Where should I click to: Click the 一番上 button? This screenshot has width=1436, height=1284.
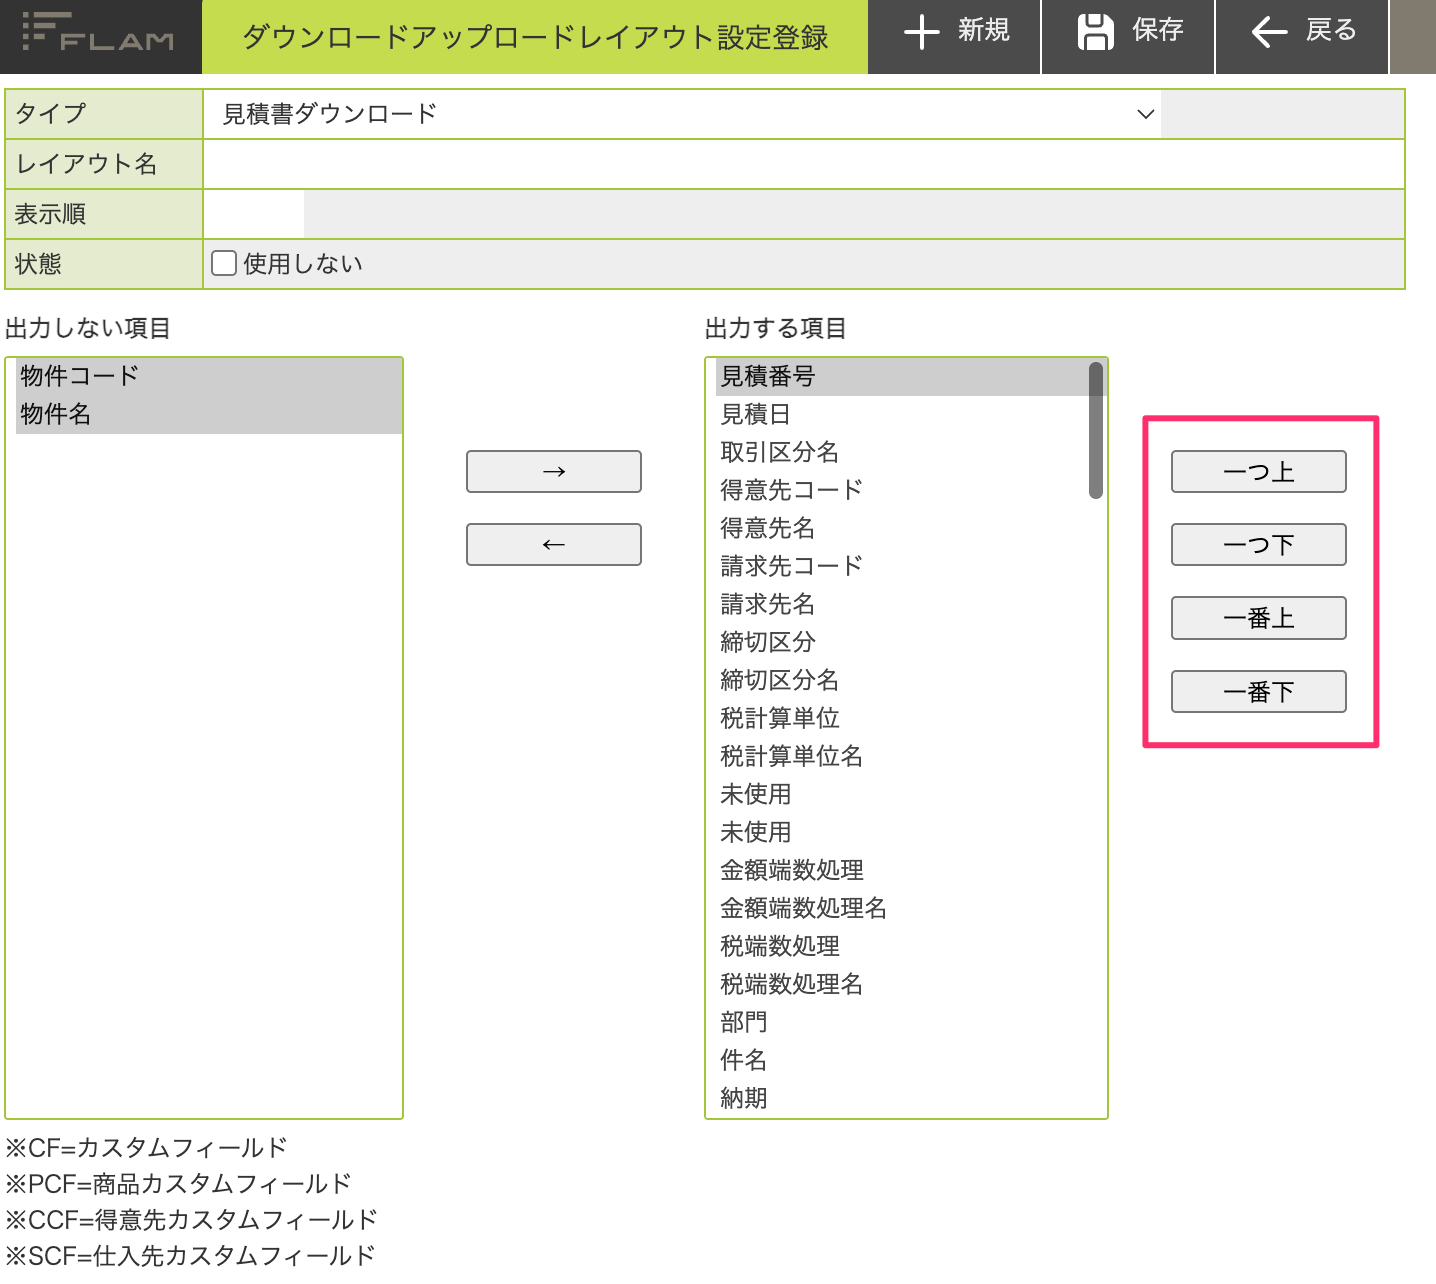click(1259, 618)
